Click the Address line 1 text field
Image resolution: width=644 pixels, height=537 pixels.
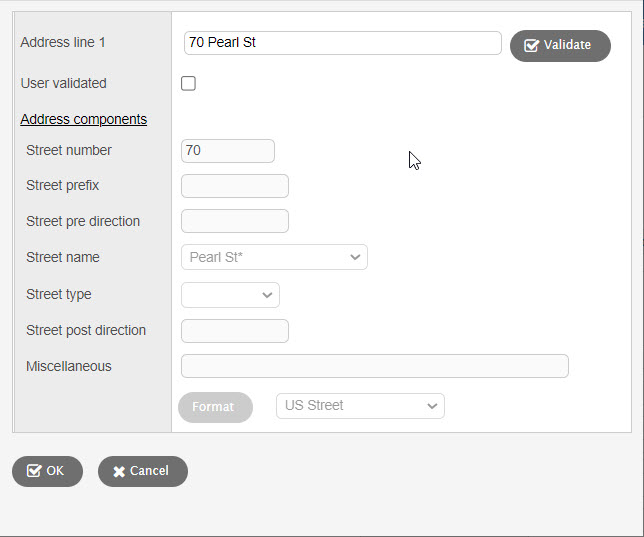click(x=342, y=43)
